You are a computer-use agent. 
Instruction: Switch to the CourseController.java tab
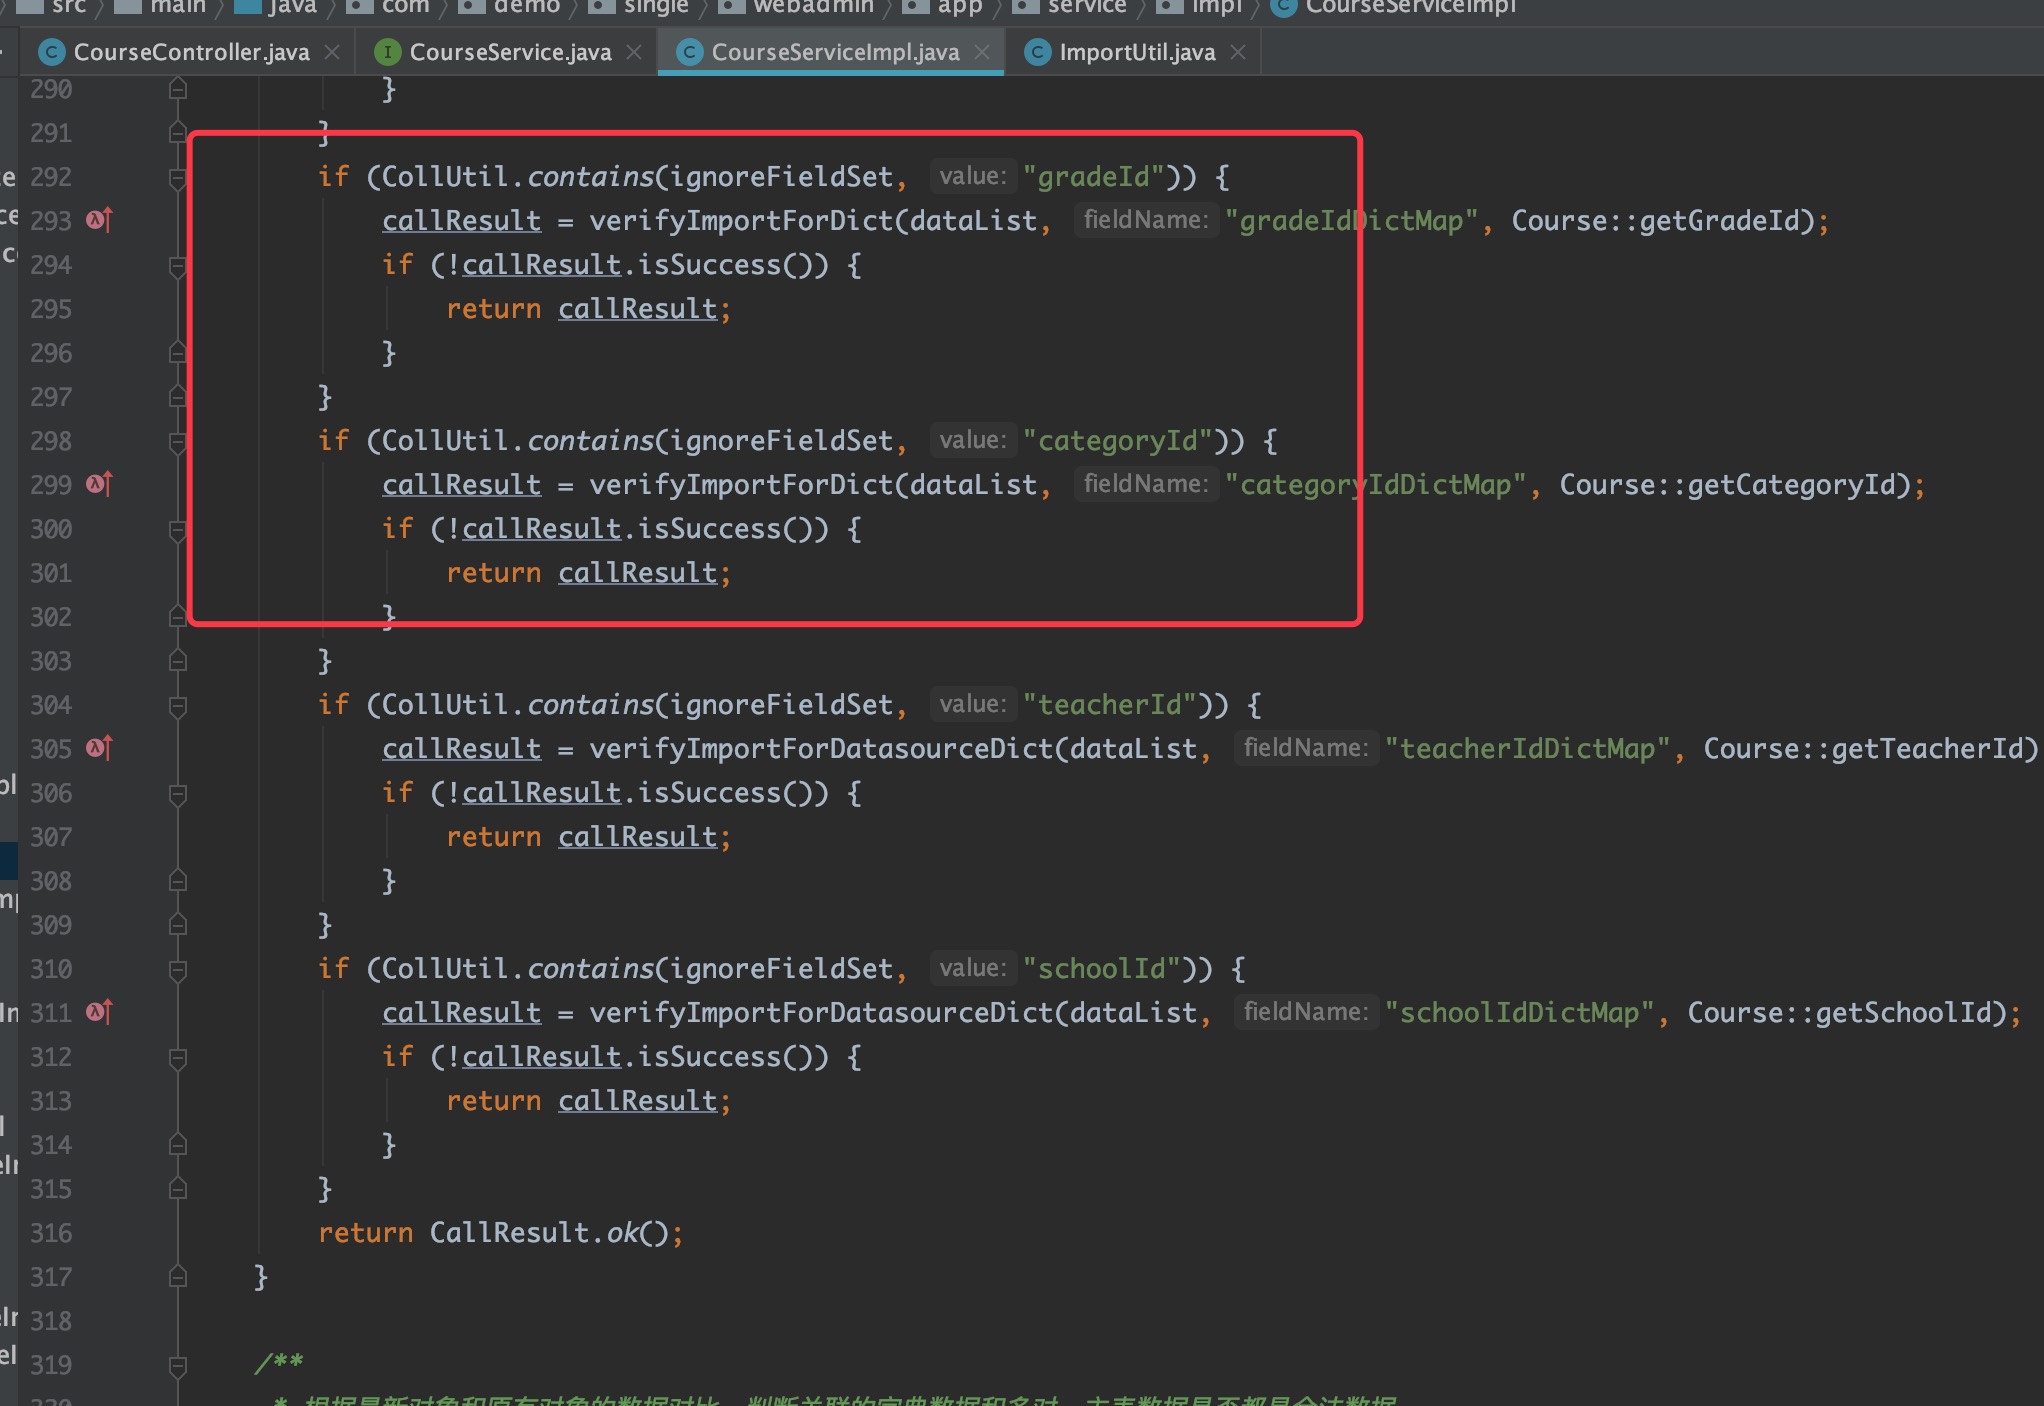(191, 52)
